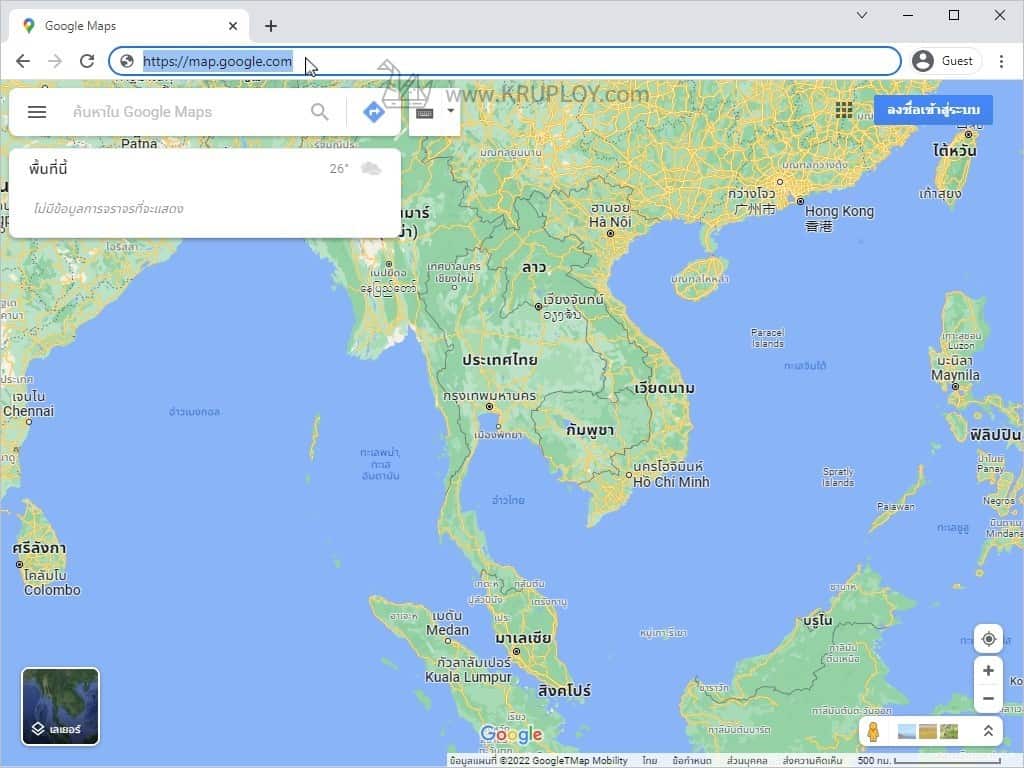Viewport: 1024px width, 768px height.
Task: Open the hamburger menu in Google Maps
Action: pos(37,112)
